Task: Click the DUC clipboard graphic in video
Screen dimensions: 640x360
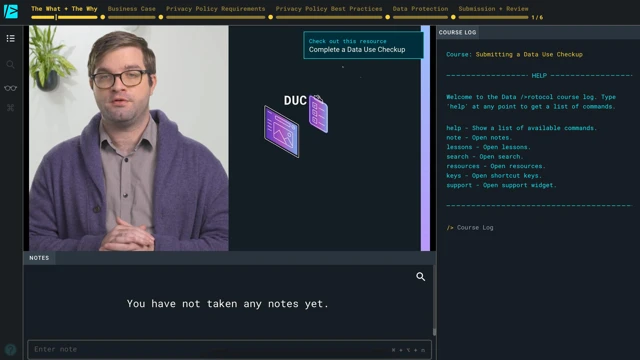Action: click(318, 114)
